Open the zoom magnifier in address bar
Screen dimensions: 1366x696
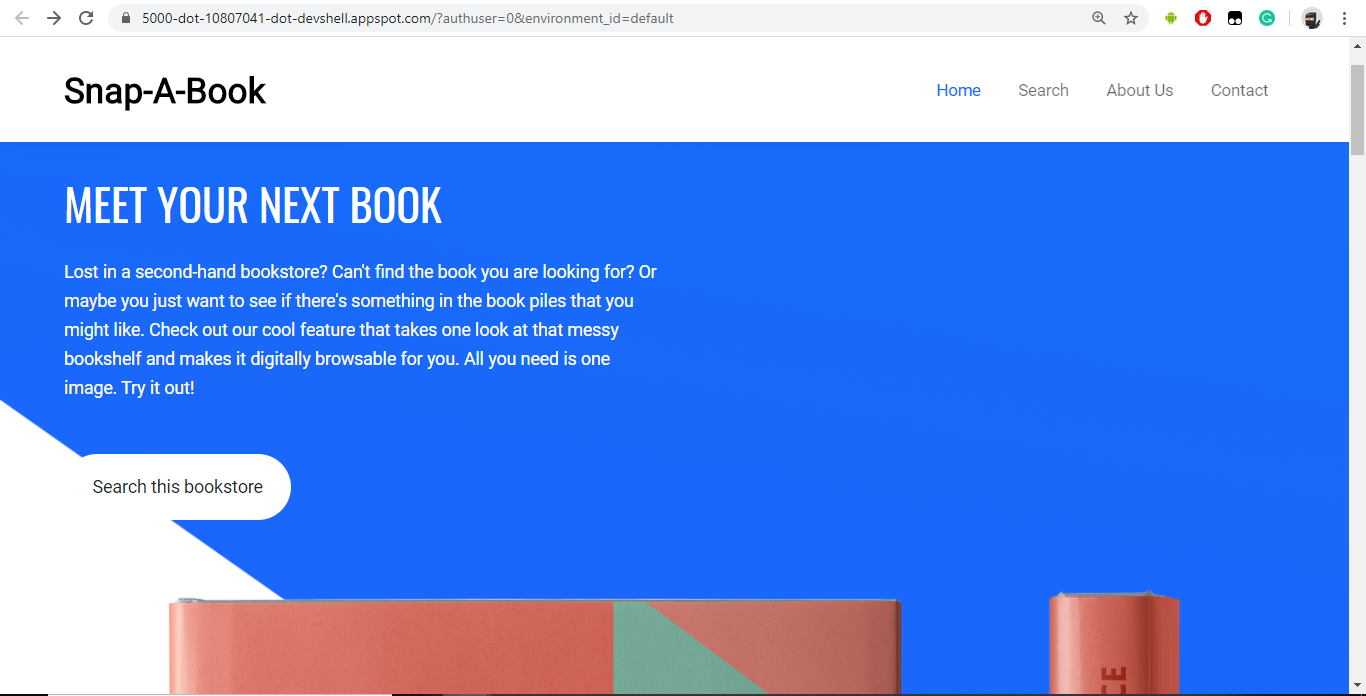pyautogui.click(x=1099, y=18)
